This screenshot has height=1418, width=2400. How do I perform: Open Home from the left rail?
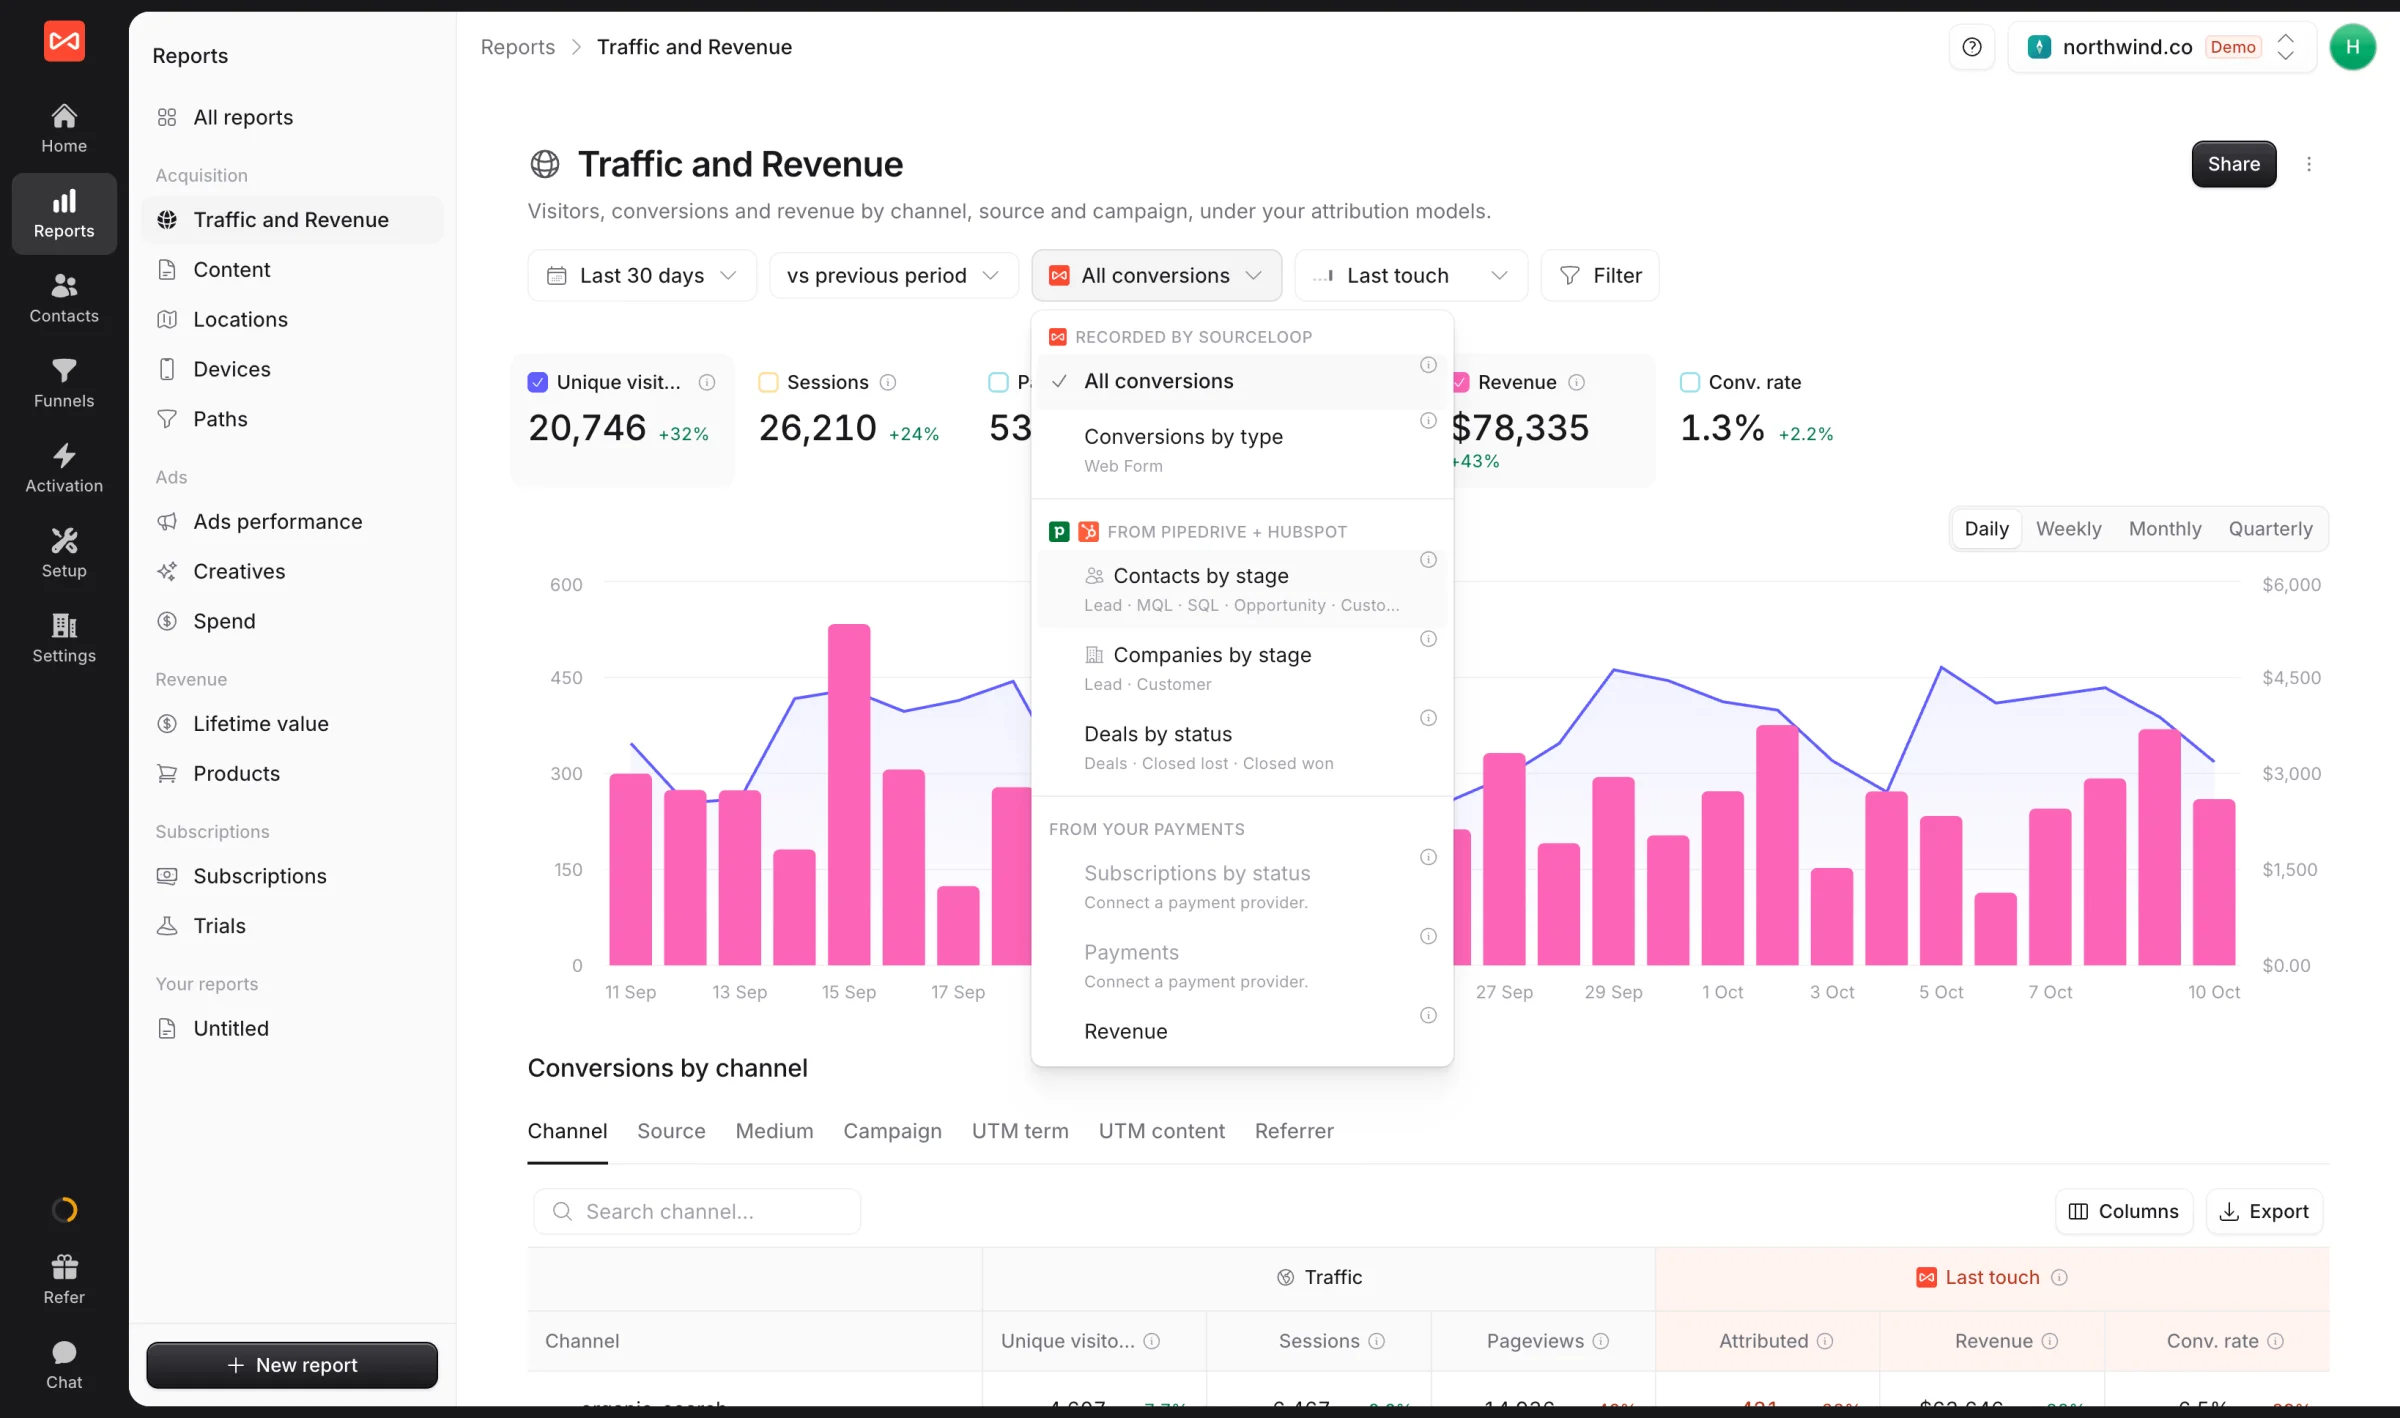[x=64, y=129]
